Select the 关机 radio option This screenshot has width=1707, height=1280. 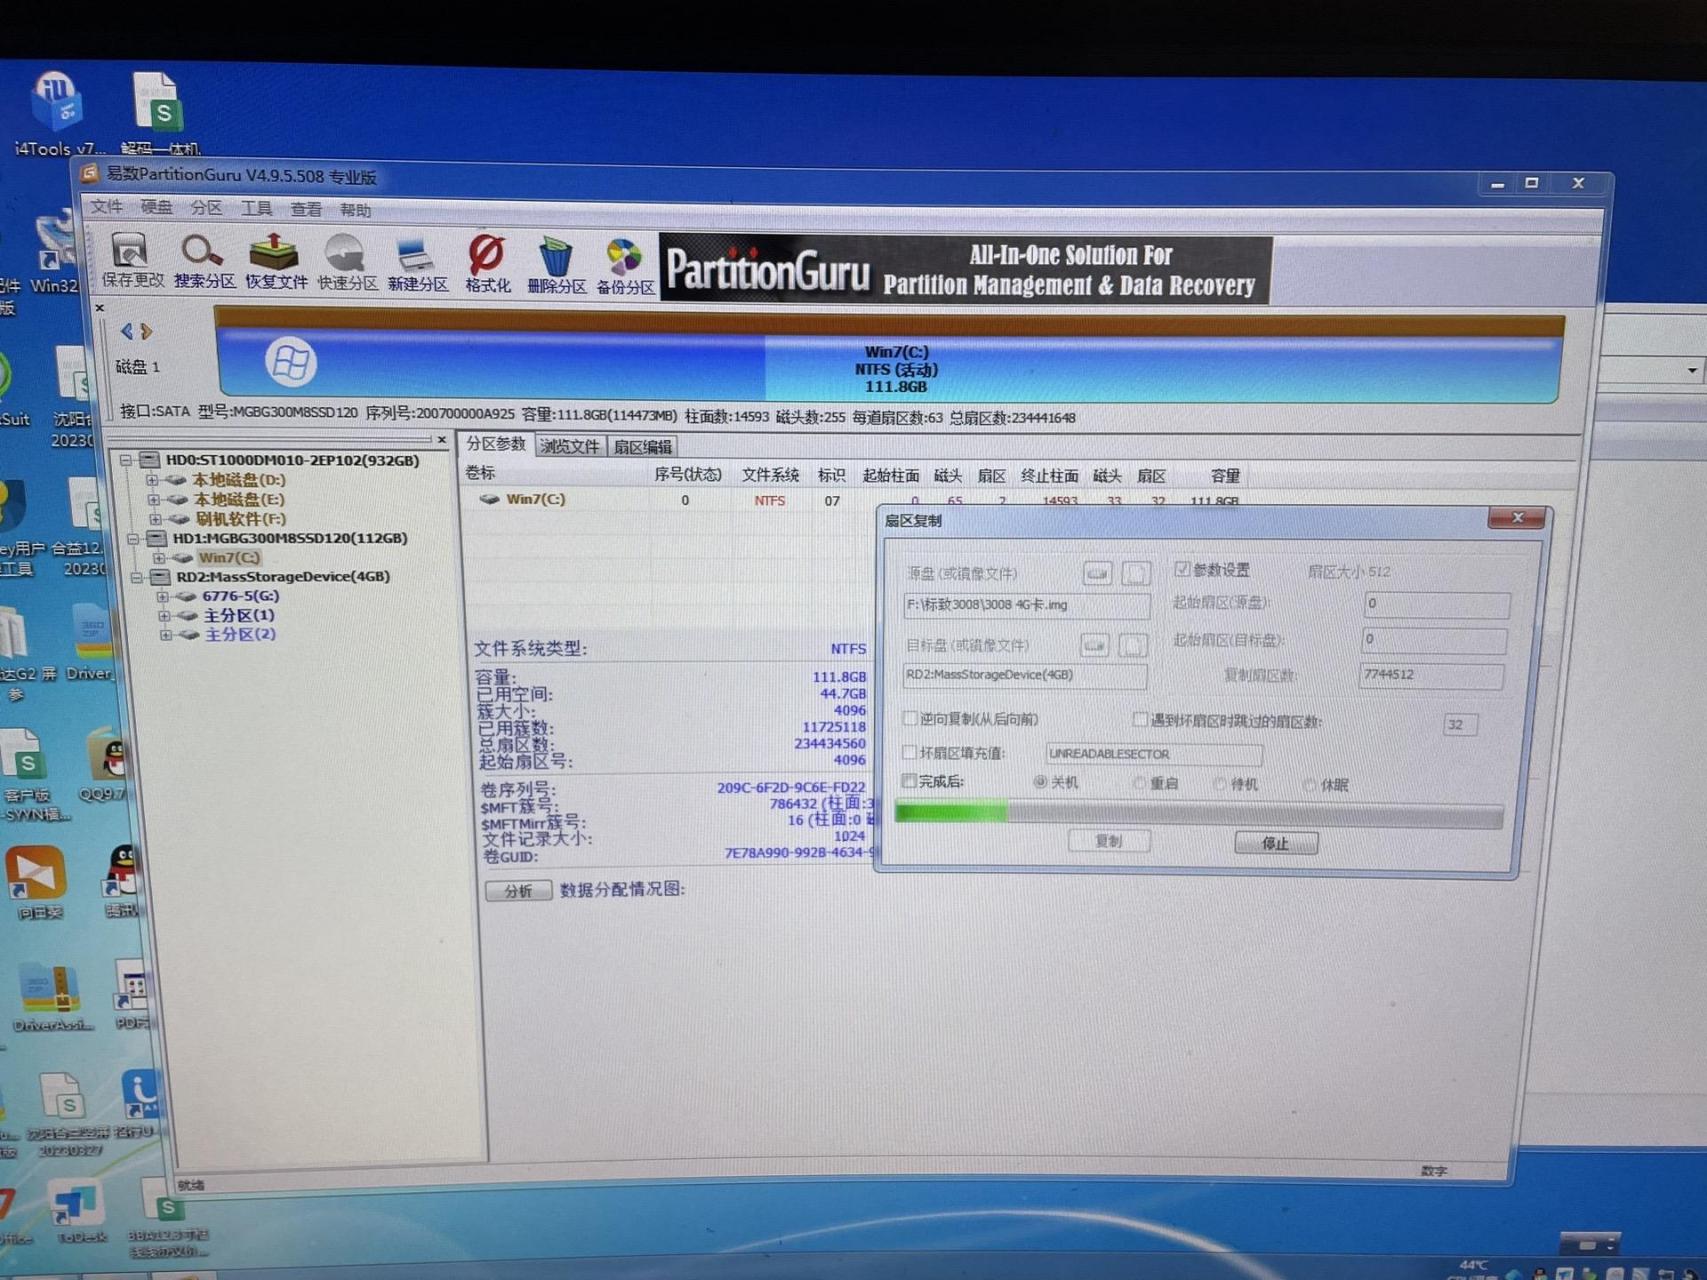coord(1040,782)
